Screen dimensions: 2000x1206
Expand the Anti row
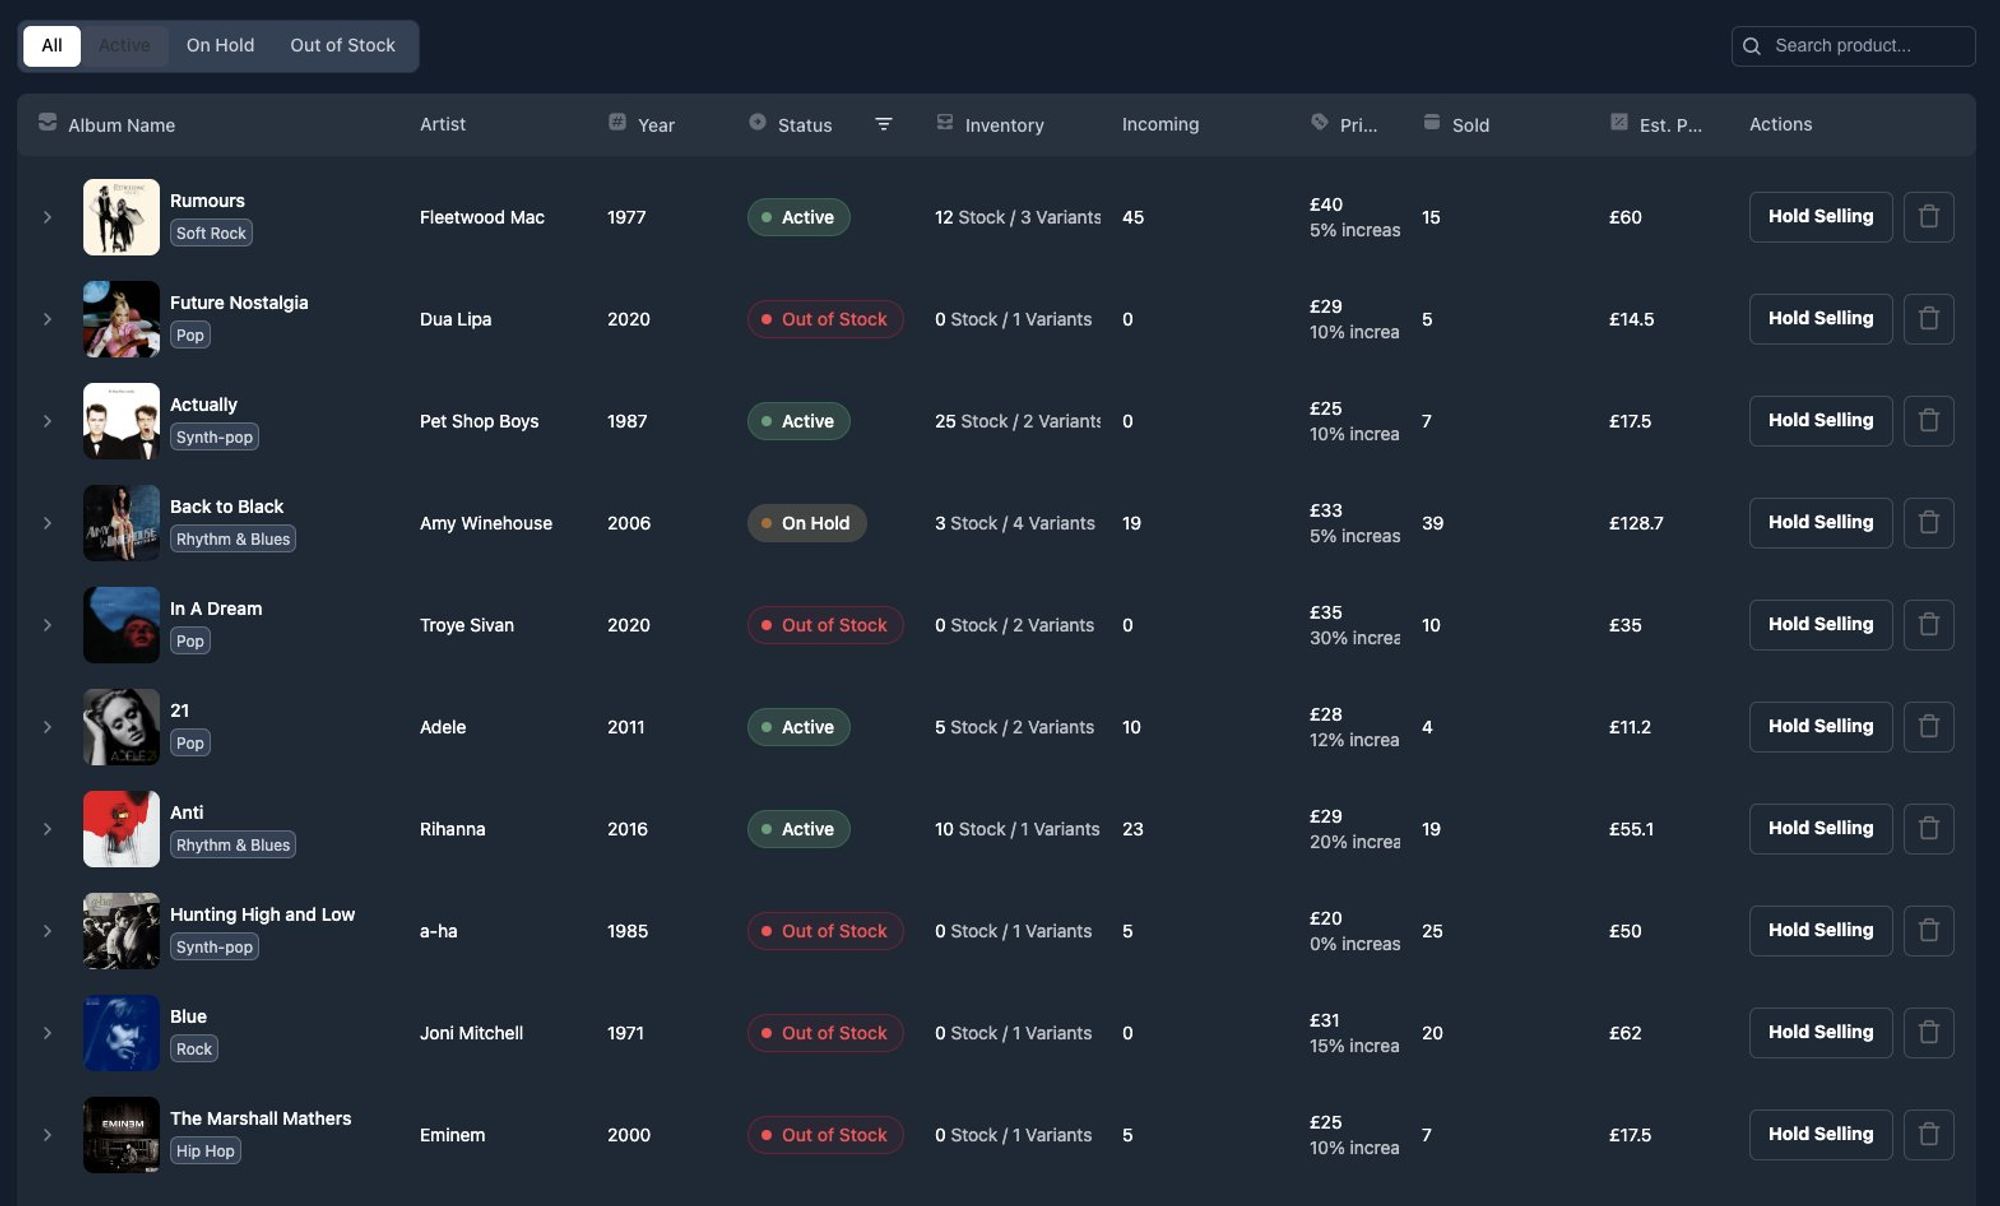coord(47,829)
